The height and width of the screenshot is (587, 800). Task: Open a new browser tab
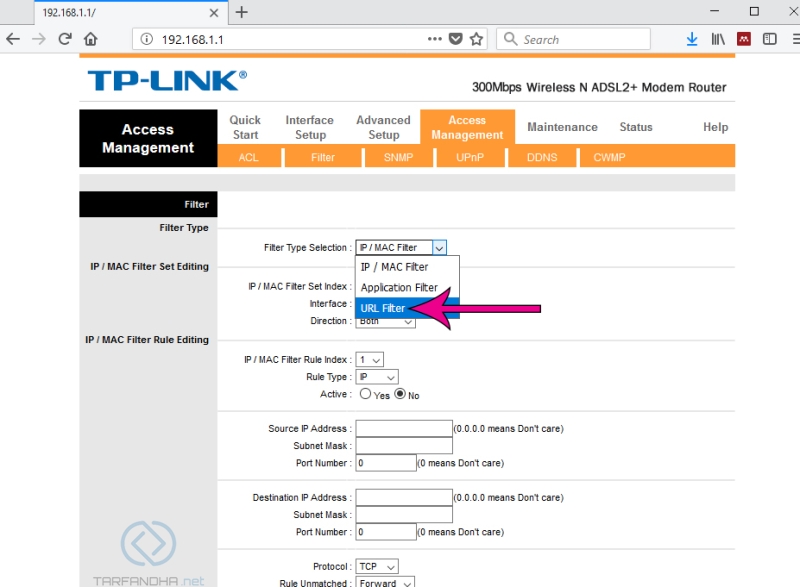(x=241, y=12)
